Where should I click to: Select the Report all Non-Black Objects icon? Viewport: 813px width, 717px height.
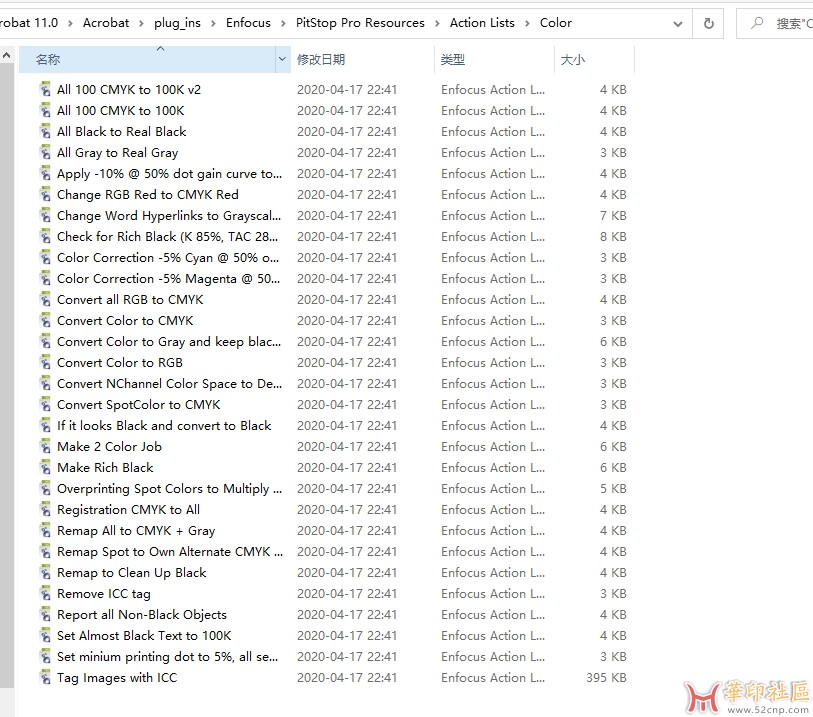[x=46, y=614]
